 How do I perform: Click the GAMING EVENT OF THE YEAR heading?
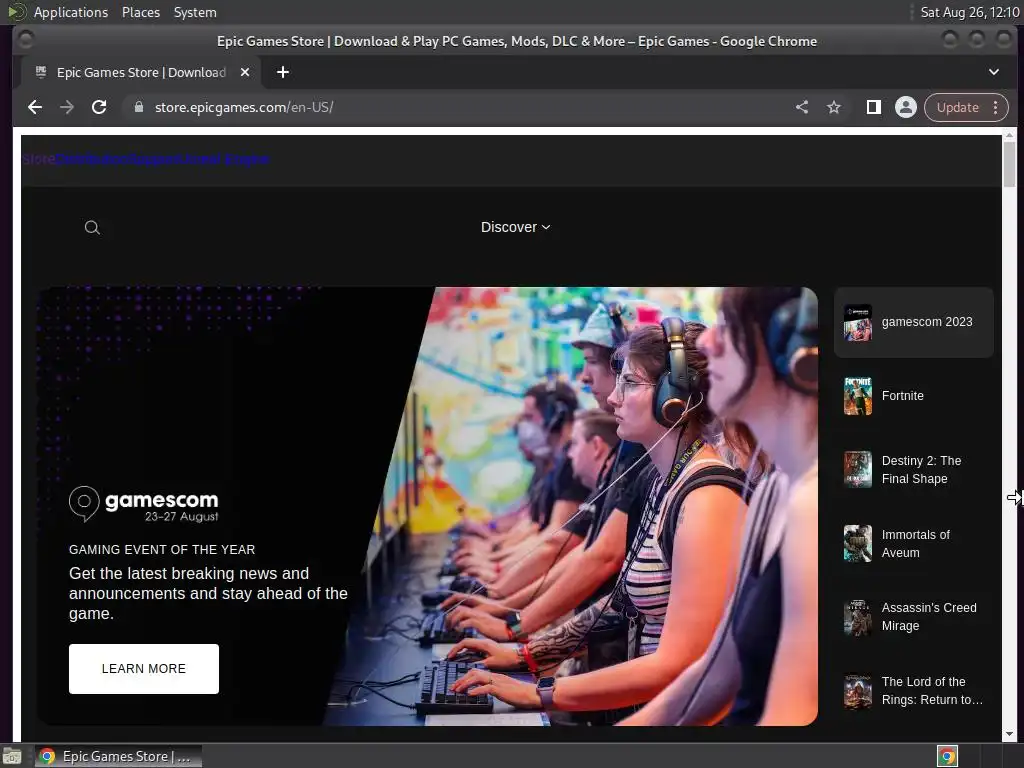pos(162,550)
